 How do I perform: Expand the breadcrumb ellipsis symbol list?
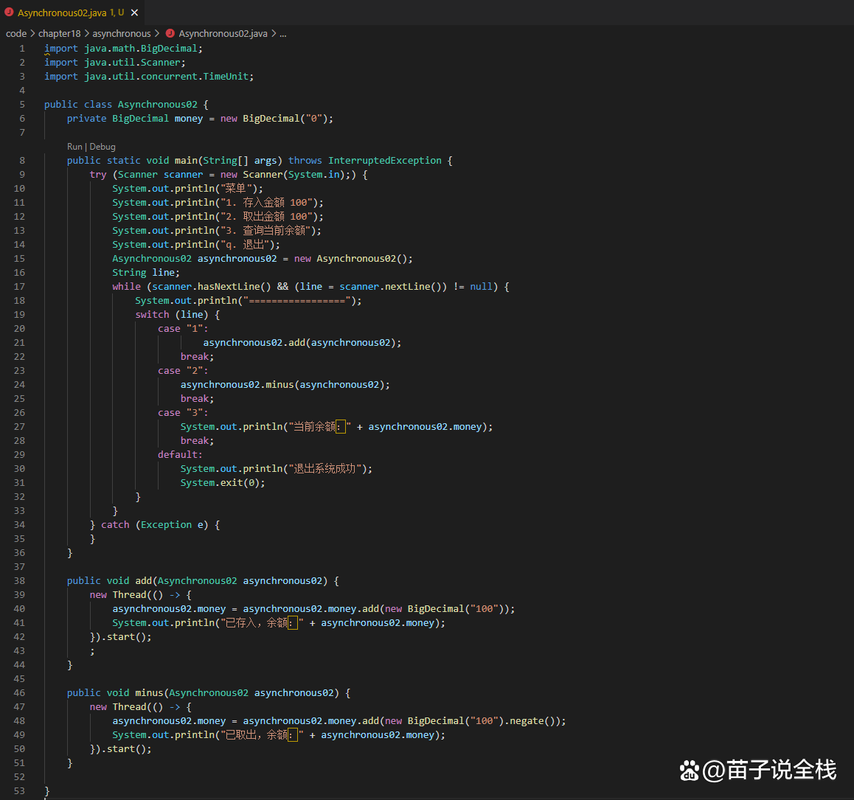click(283, 33)
